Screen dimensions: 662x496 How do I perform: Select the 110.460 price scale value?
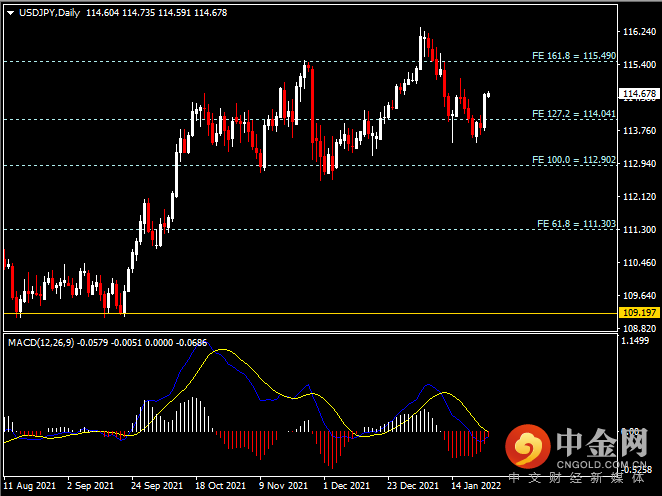(x=640, y=263)
